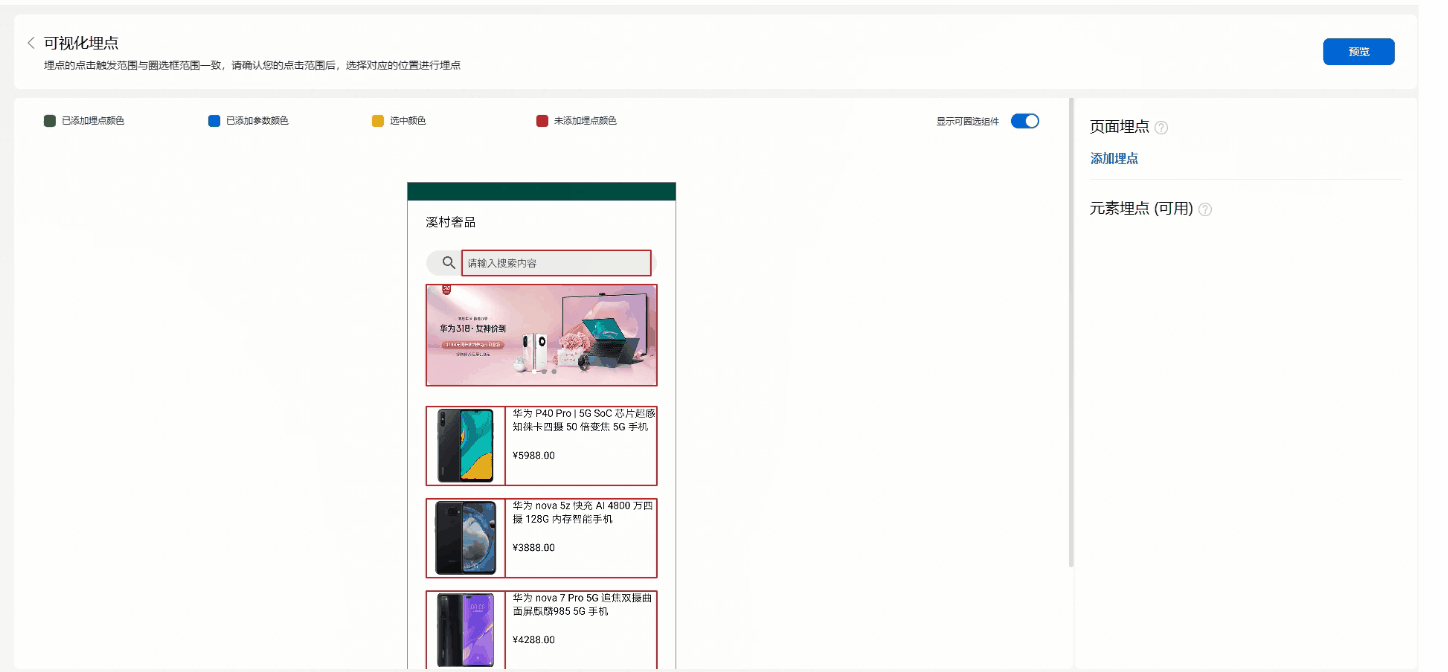Click the yellow 选中颜色 swatch

[x=378, y=121]
